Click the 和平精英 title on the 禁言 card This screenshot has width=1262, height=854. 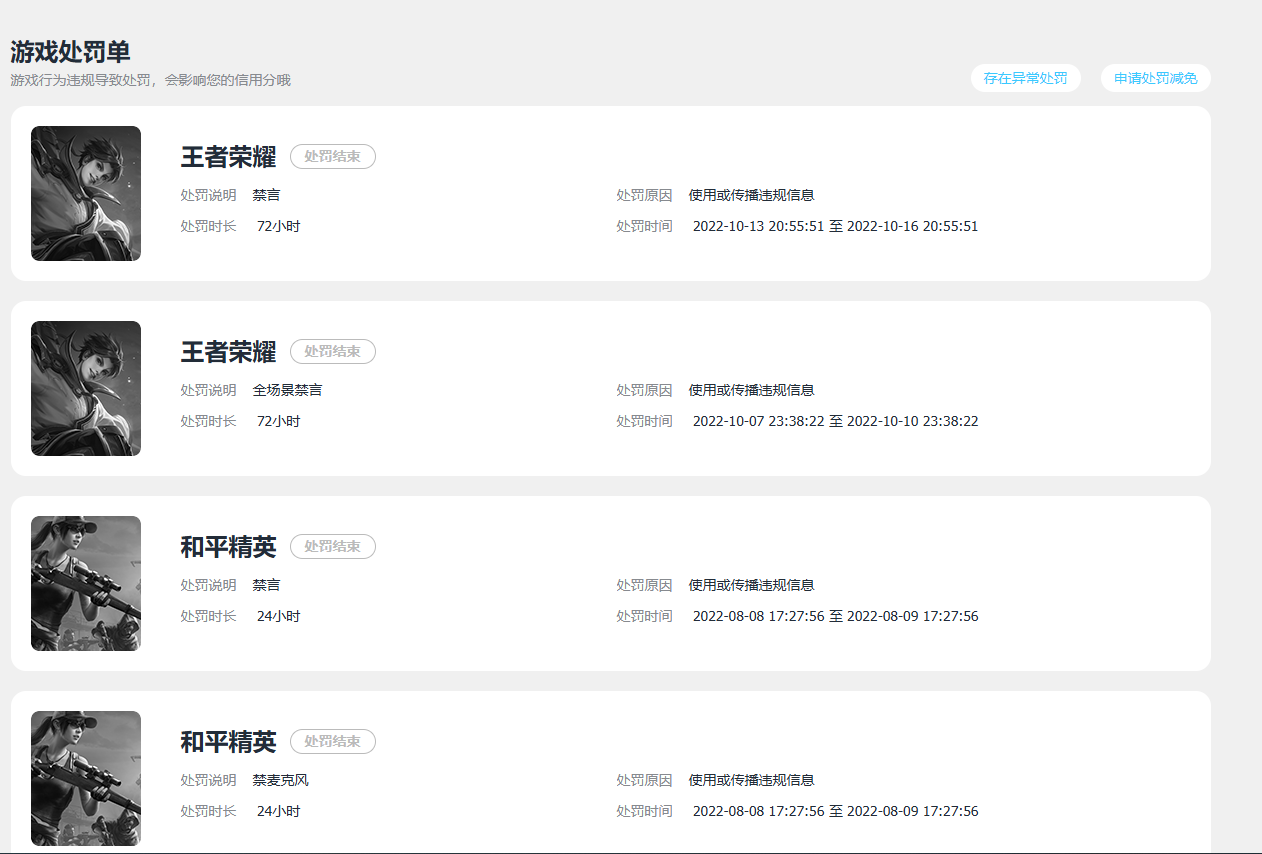(228, 547)
